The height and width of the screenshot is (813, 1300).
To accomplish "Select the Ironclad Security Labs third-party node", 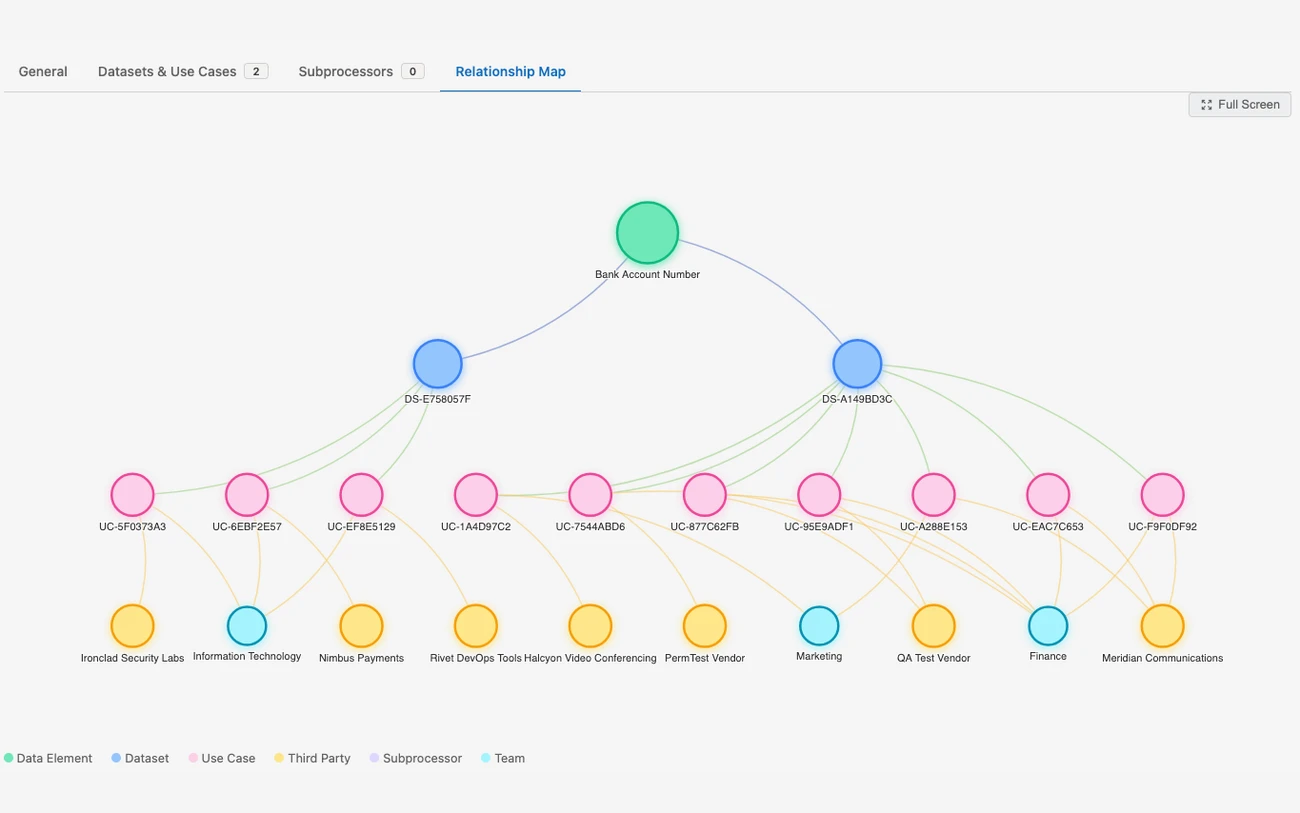I will pyautogui.click(x=132, y=626).
